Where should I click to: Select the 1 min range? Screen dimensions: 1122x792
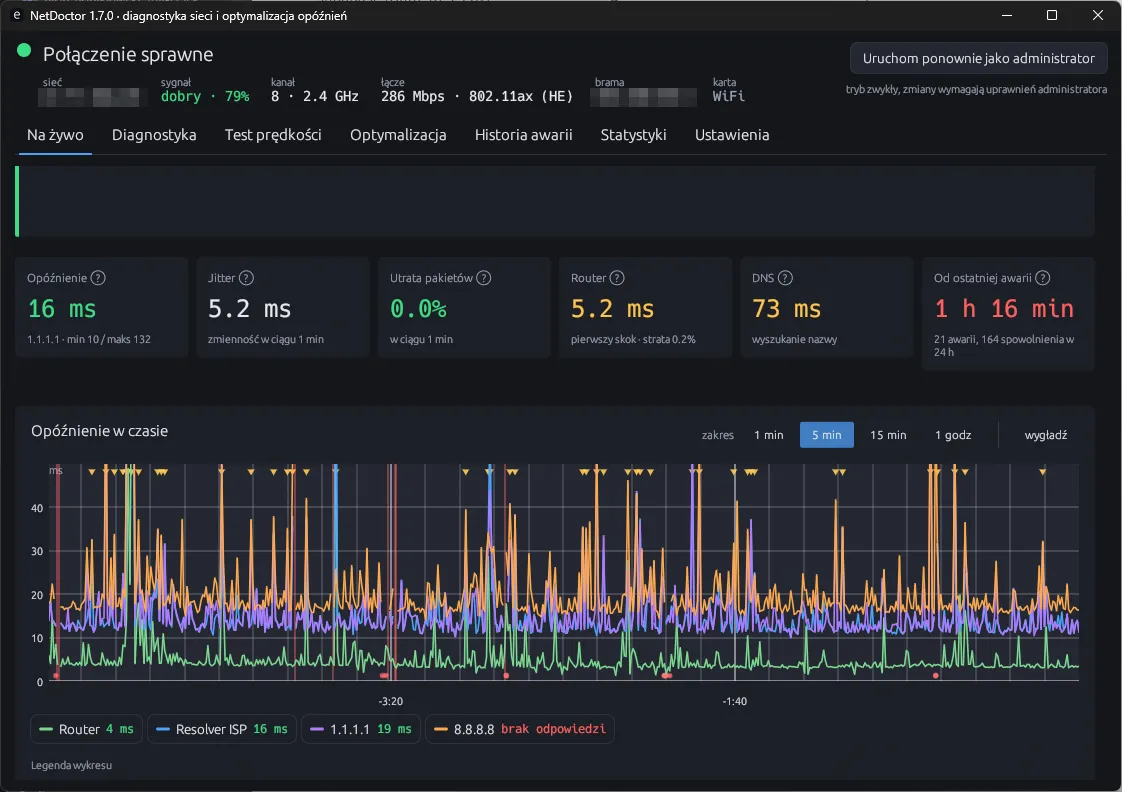769,435
